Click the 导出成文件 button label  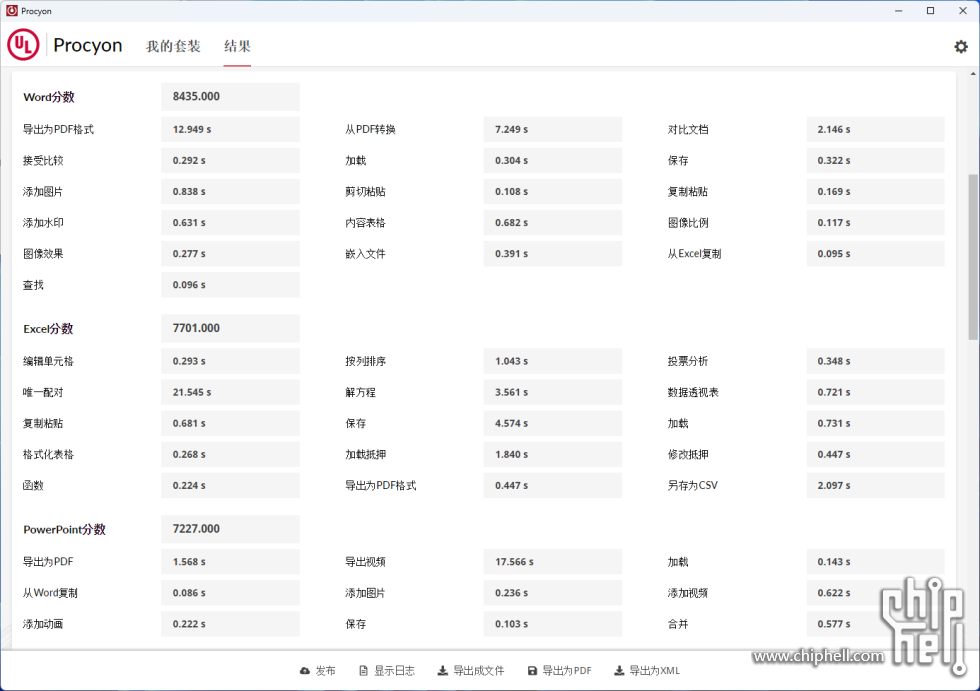coord(478,670)
